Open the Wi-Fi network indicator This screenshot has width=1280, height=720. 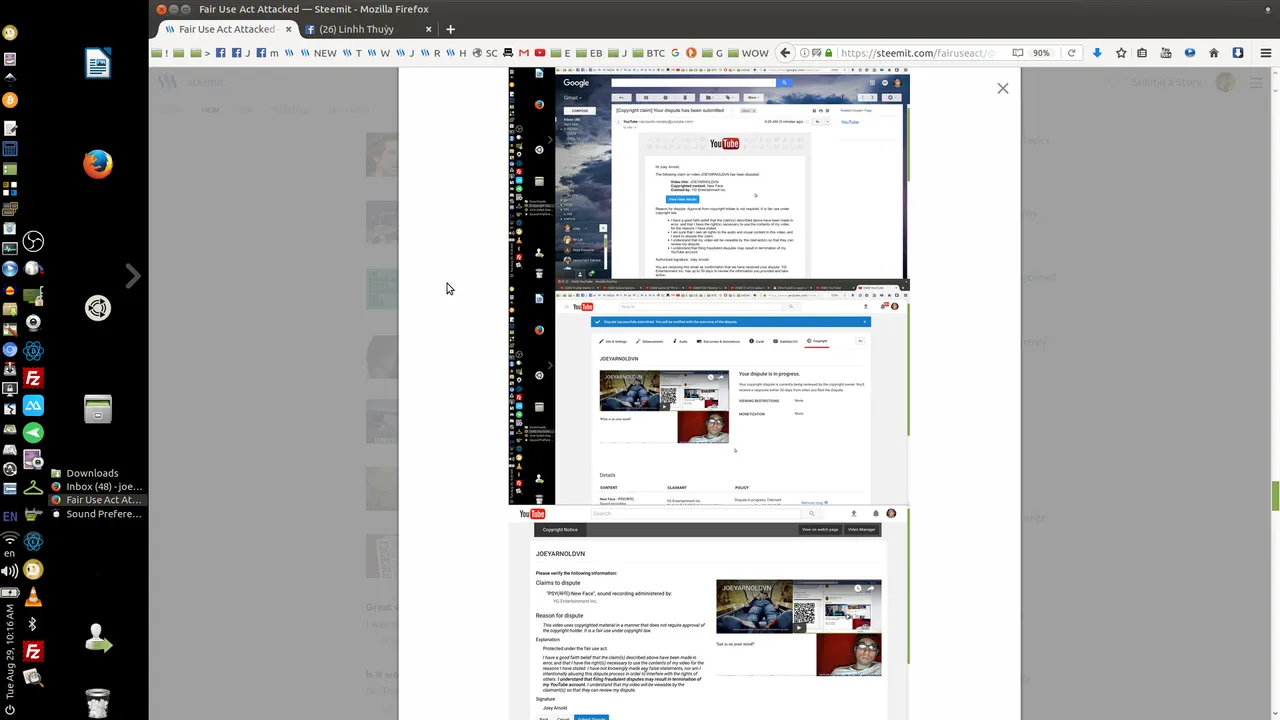10,538
